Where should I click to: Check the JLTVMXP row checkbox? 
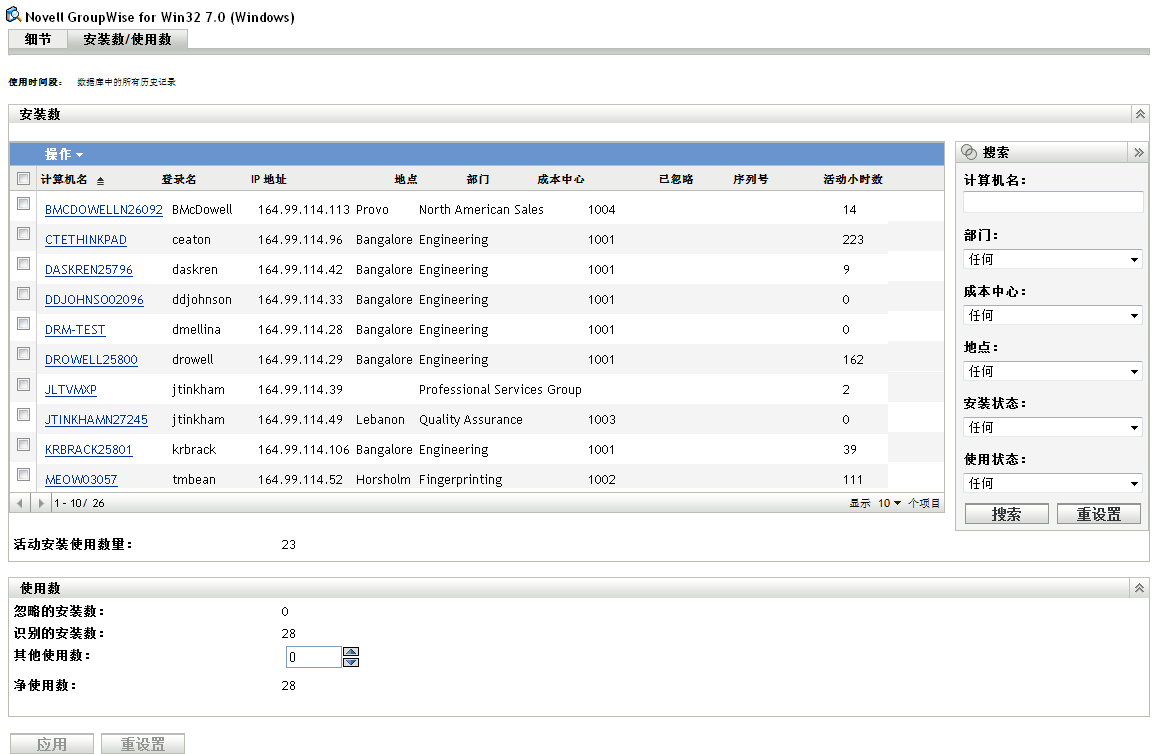tap(24, 384)
